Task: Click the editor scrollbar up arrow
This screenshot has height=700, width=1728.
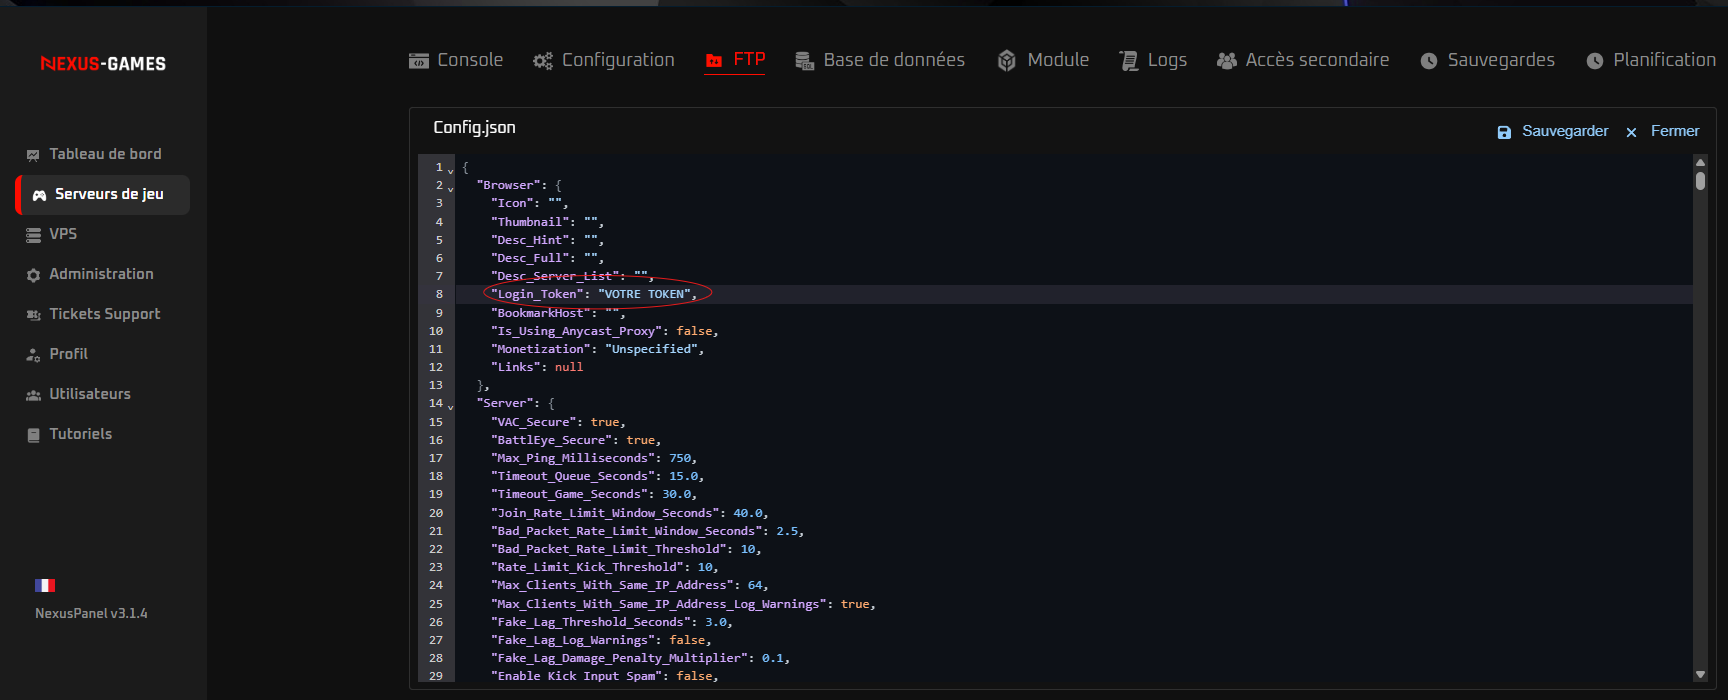Action: 1700,162
